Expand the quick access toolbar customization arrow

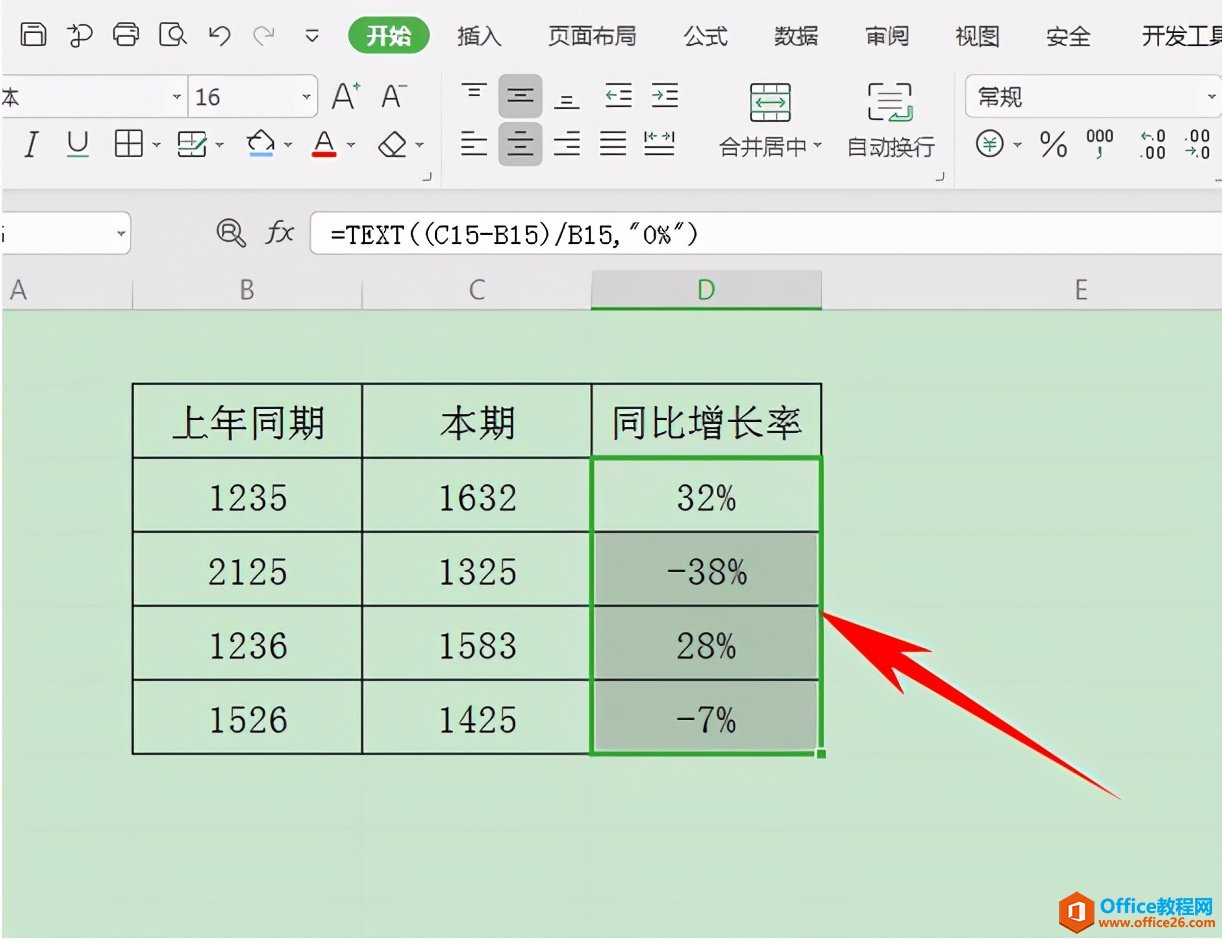click(312, 37)
